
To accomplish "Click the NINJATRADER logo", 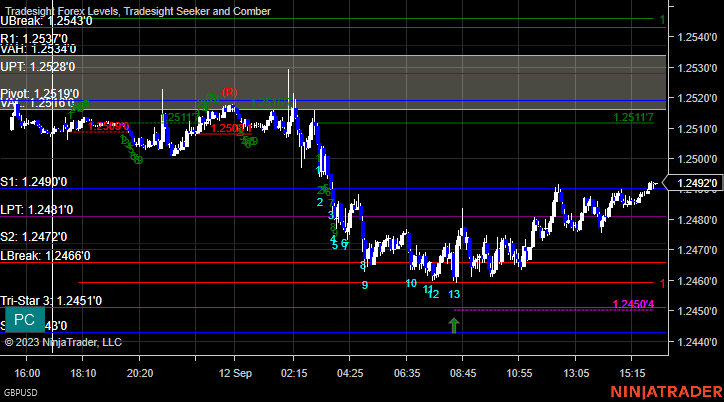I will coord(667,392).
